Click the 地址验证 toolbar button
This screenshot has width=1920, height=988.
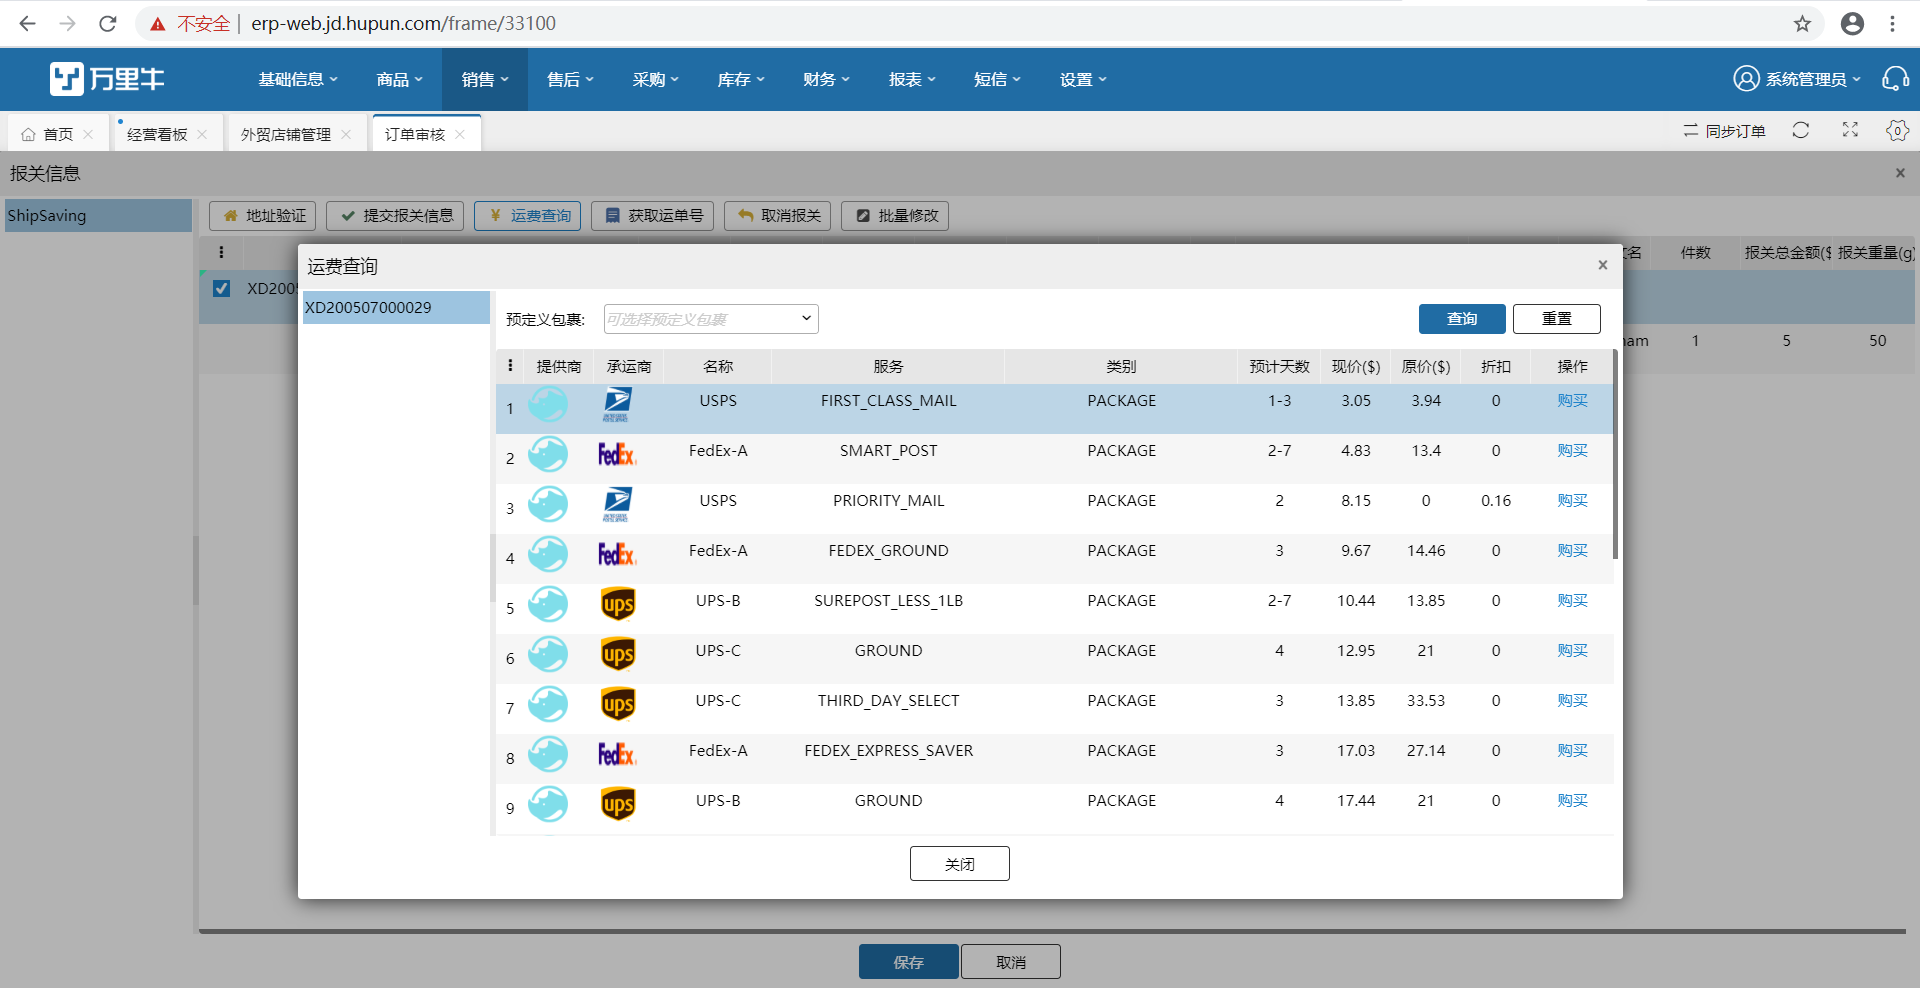coord(262,215)
